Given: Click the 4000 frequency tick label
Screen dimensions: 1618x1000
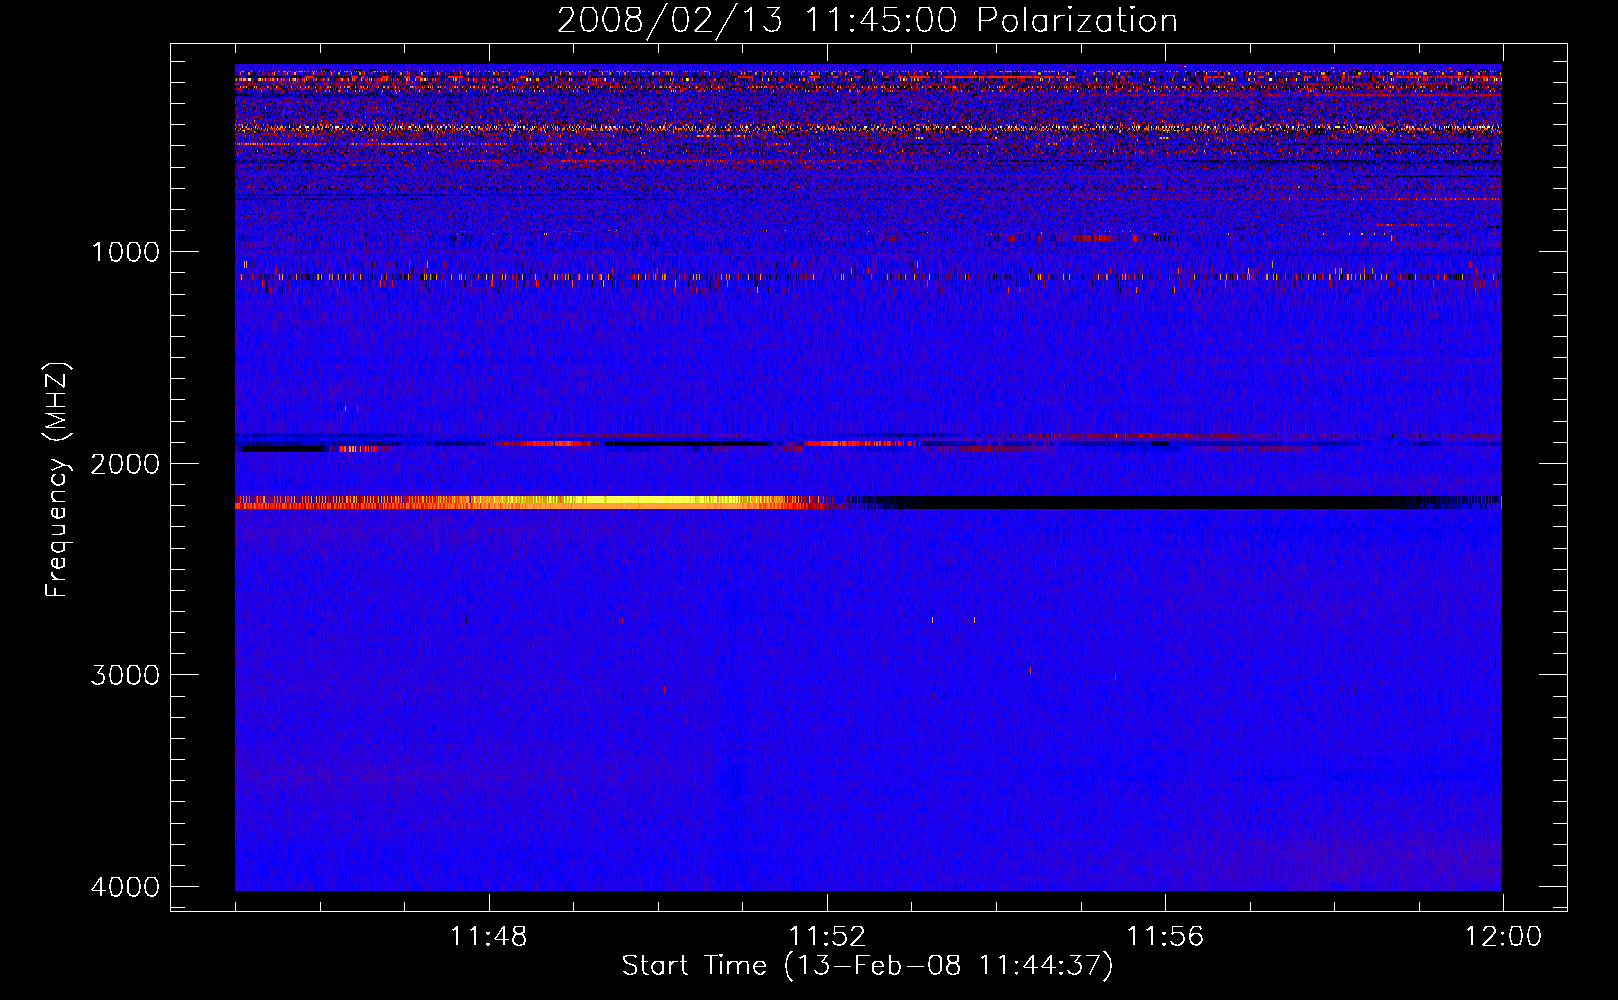Looking at the screenshot, I should [125, 887].
